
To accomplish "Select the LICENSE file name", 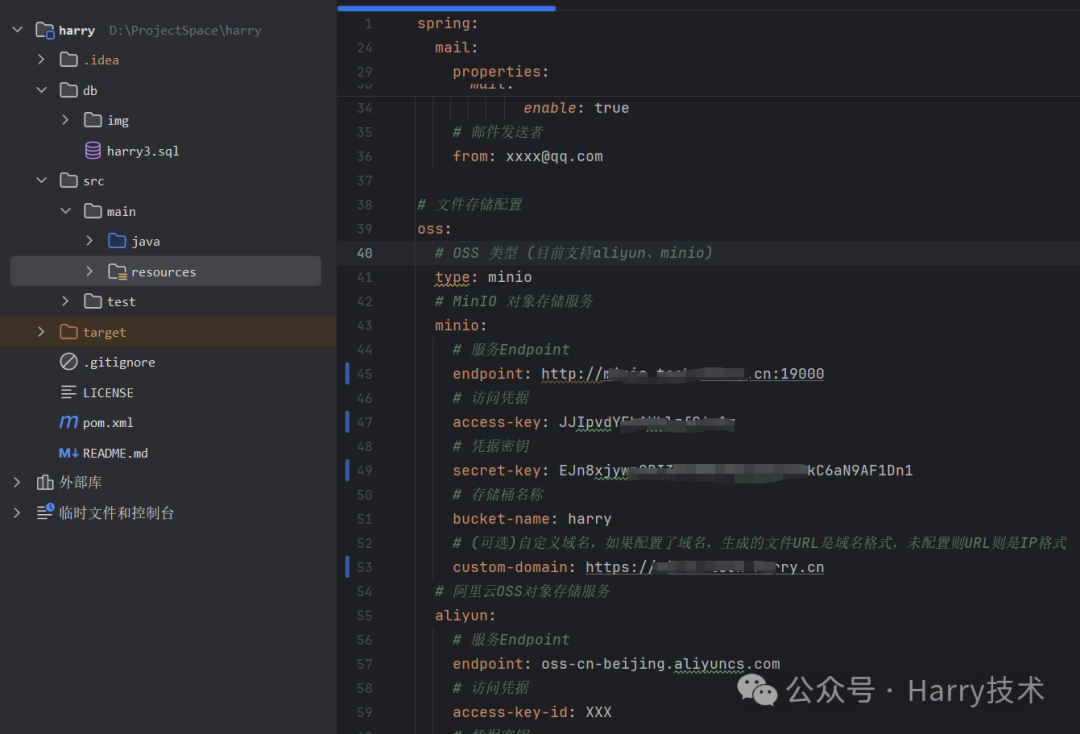I will (x=108, y=392).
